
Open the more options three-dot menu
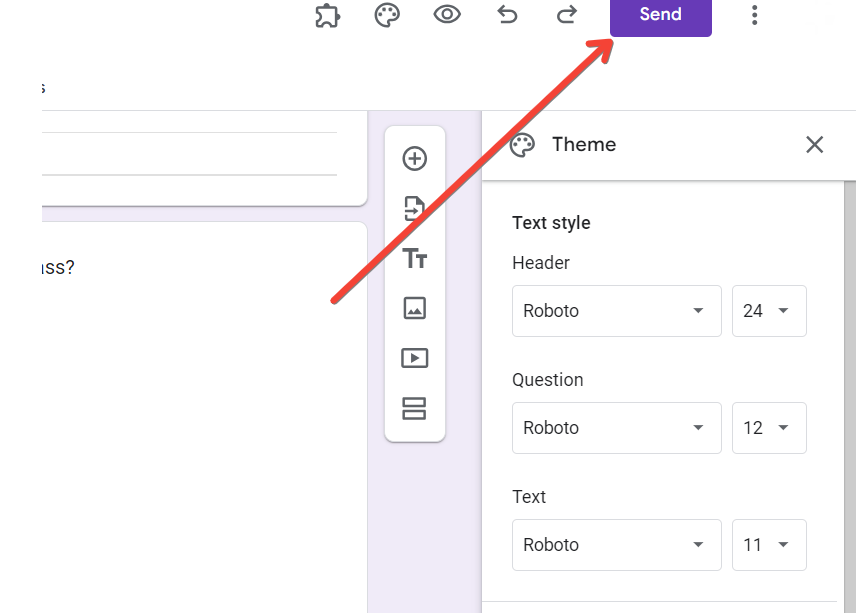point(754,15)
